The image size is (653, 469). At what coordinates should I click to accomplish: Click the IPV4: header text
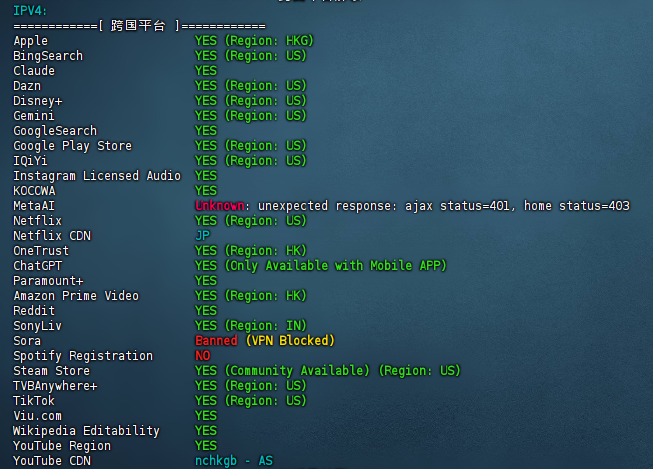(x=30, y=10)
